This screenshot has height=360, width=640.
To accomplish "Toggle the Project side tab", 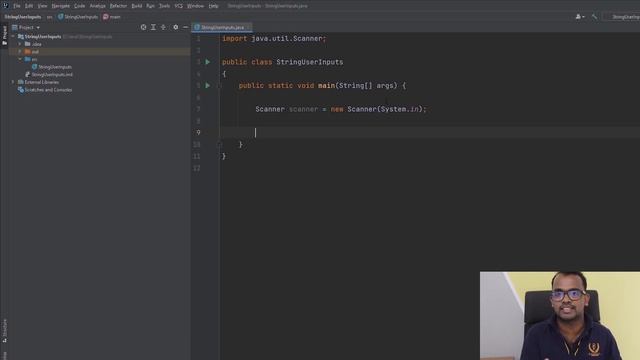I will [x=4, y=36].
